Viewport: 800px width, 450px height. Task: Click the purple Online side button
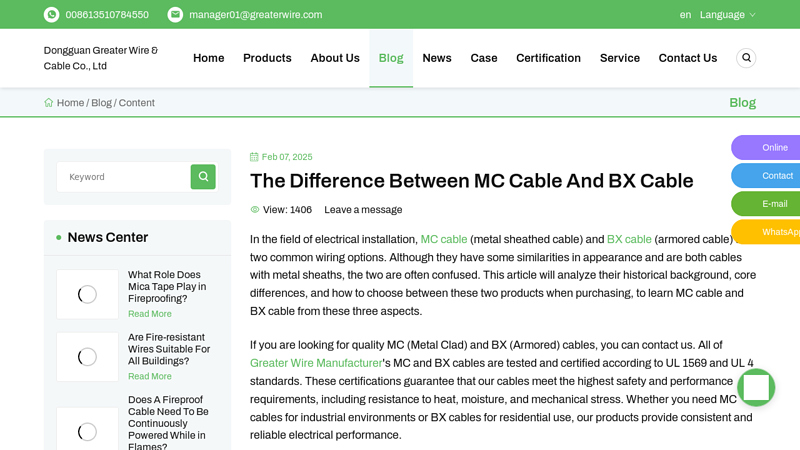pos(766,147)
